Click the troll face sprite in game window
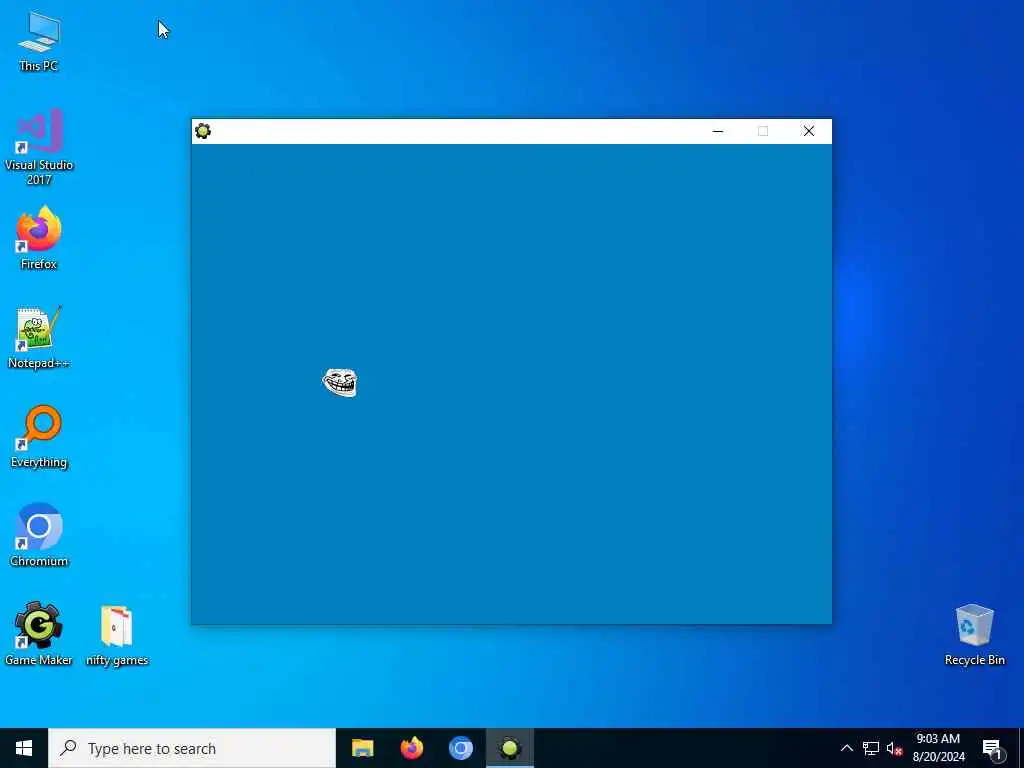The height and width of the screenshot is (768, 1024). [340, 382]
